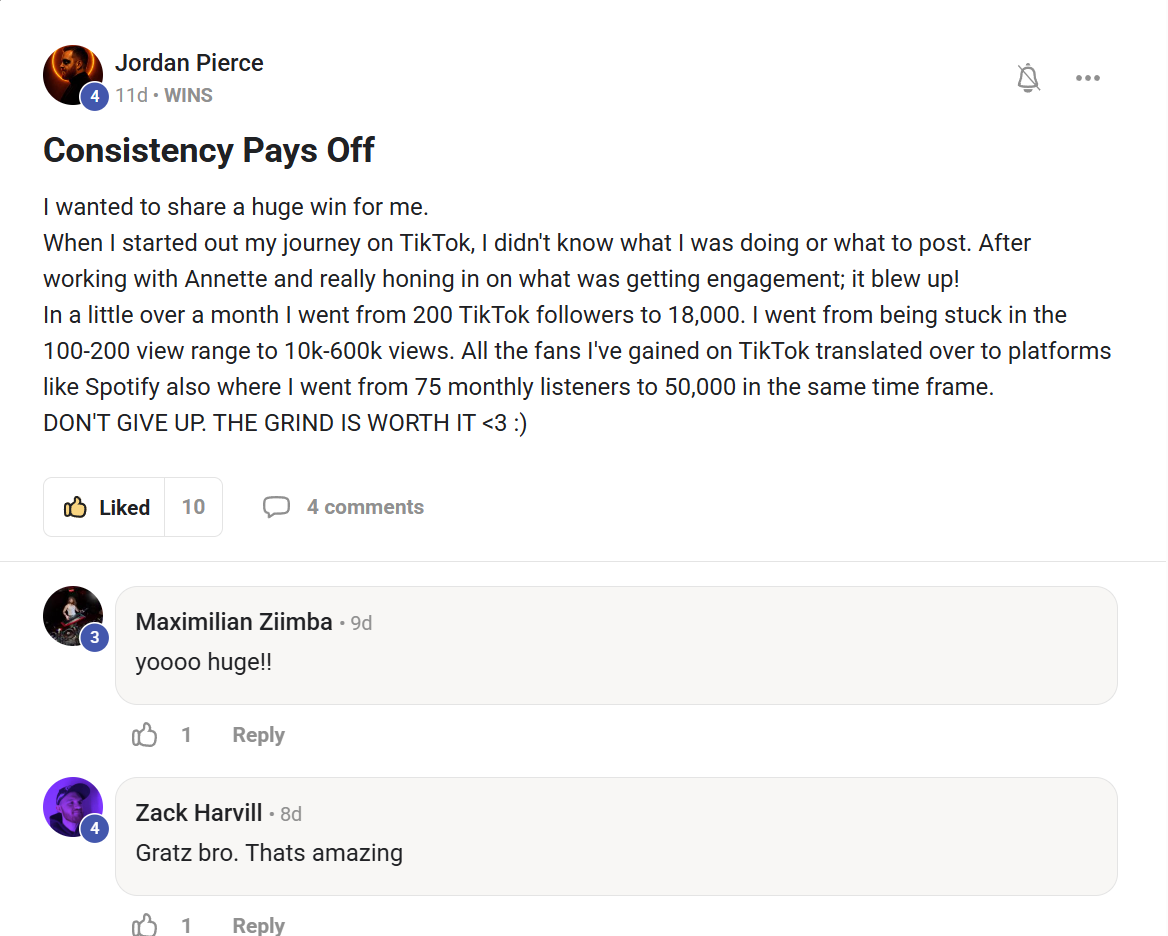This screenshot has height=936, width=1168.
Task: Unlike the post using the Liked button
Action: click(106, 507)
